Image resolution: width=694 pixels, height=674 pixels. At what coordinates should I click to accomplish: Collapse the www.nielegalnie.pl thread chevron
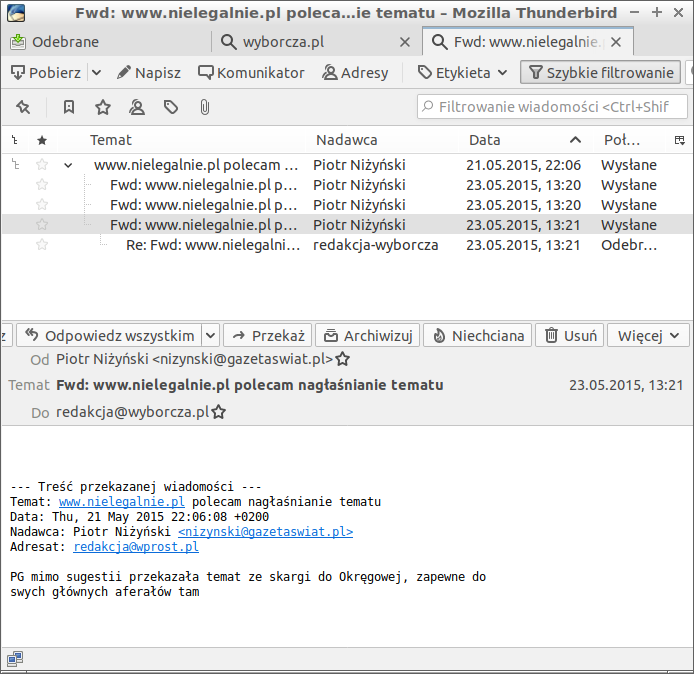tap(68, 166)
